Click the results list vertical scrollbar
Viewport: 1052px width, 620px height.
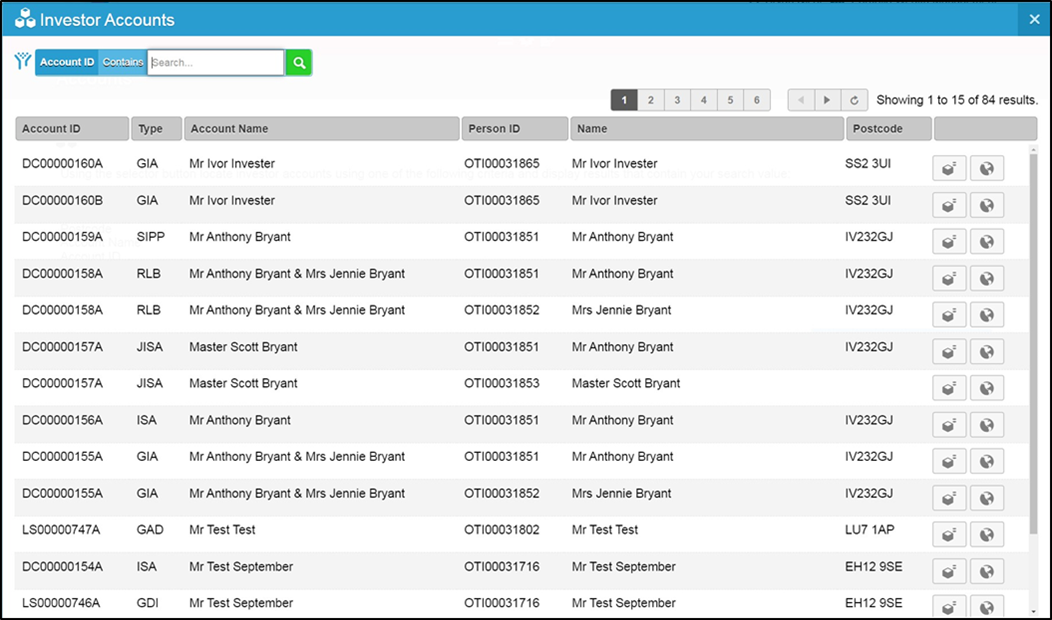click(x=1034, y=342)
